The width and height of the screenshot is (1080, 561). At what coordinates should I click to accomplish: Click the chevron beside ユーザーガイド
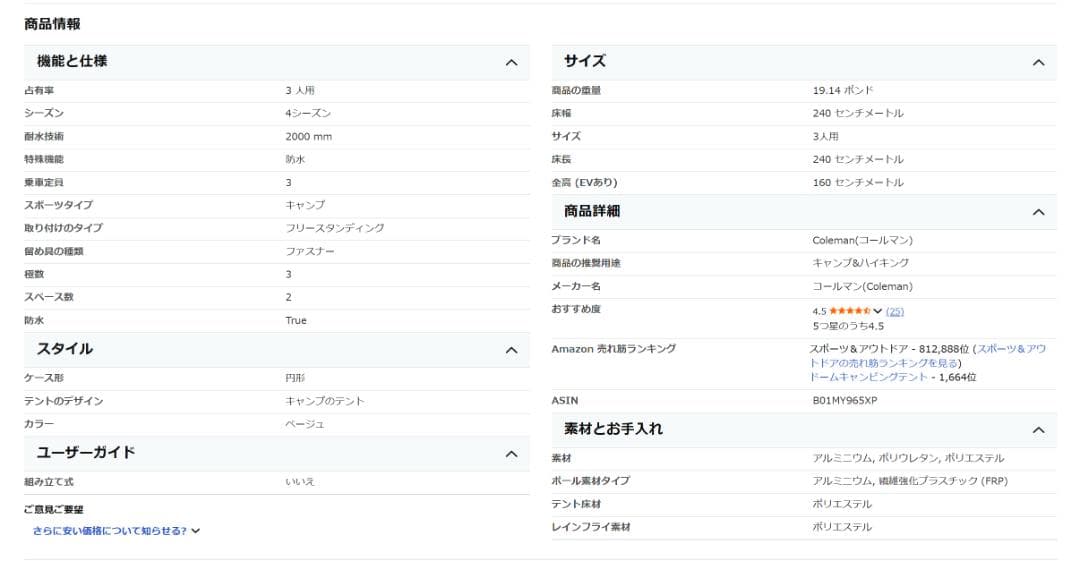click(511, 454)
